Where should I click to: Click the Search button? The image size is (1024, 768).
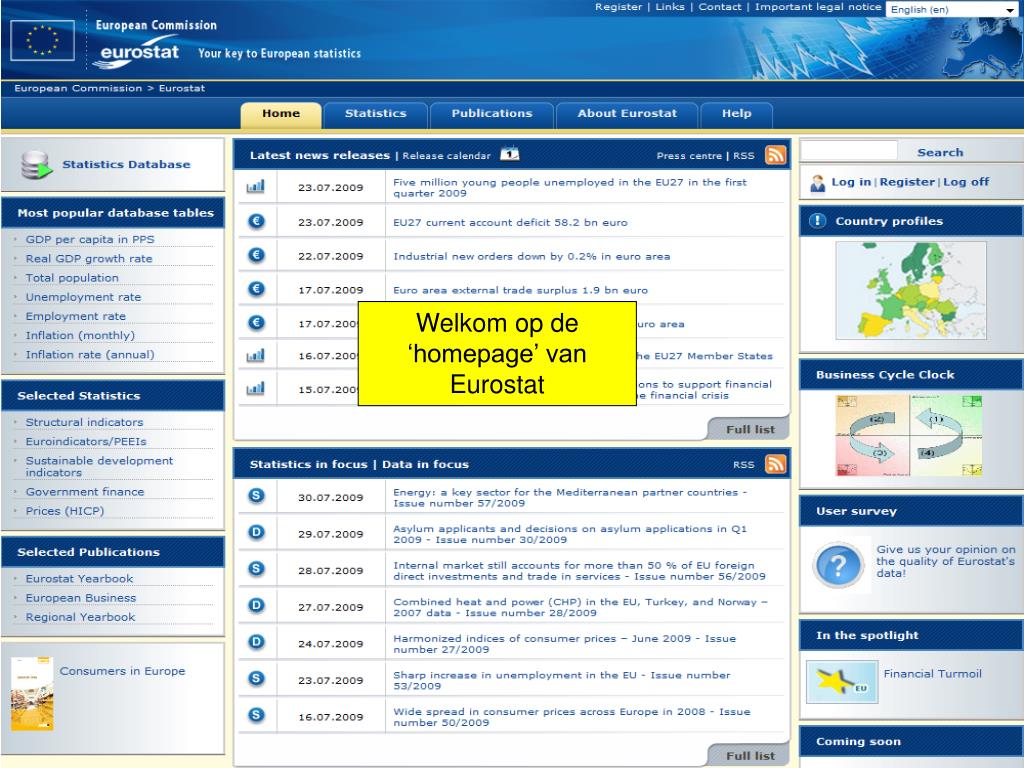(940, 152)
